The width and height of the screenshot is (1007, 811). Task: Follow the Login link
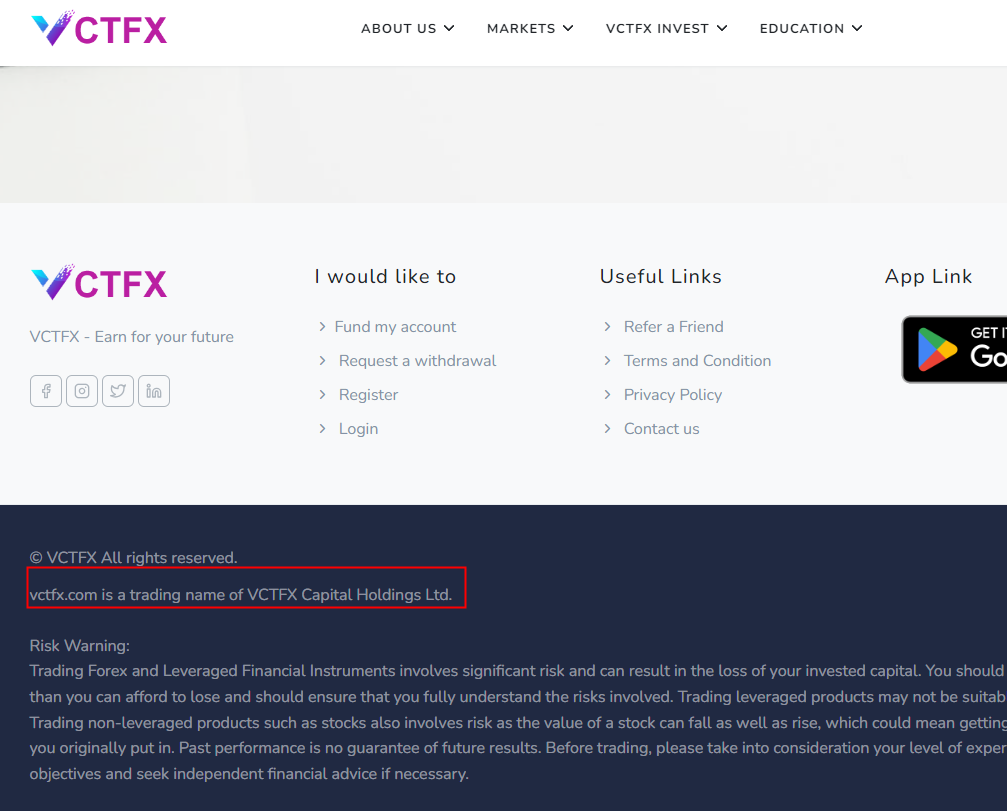(x=358, y=429)
